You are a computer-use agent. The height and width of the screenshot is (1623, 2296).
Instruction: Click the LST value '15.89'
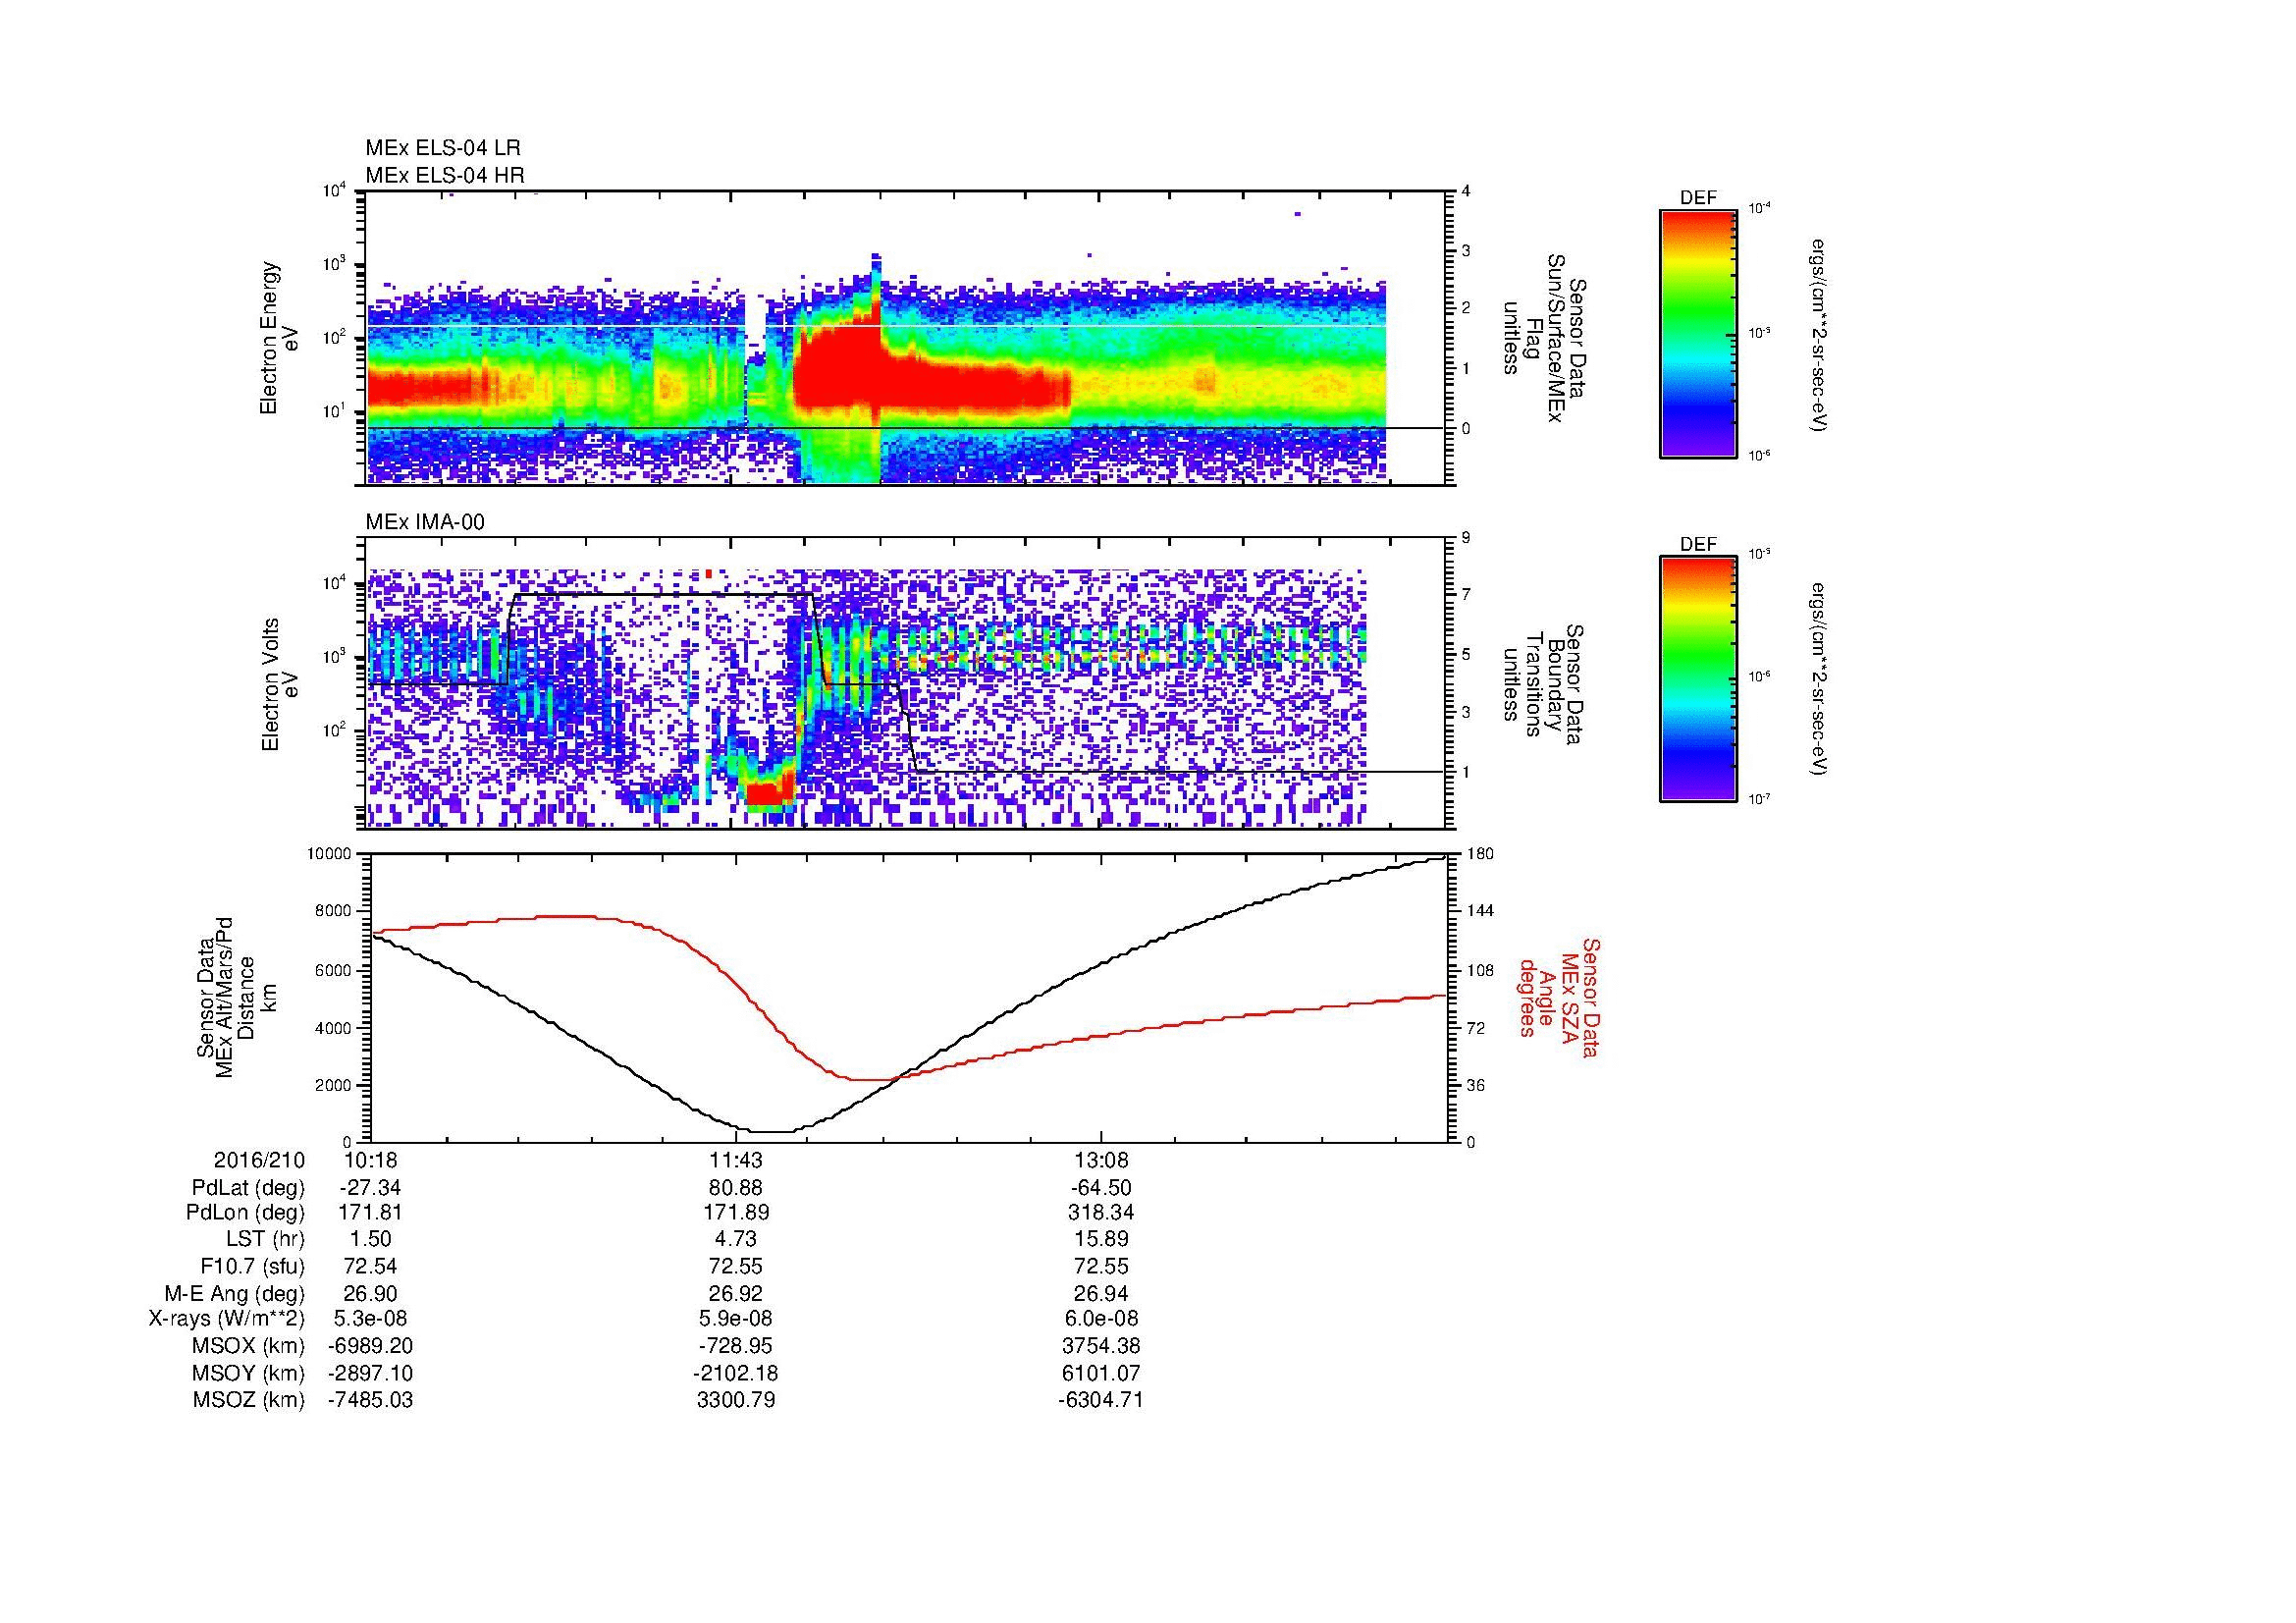(x=1101, y=1239)
